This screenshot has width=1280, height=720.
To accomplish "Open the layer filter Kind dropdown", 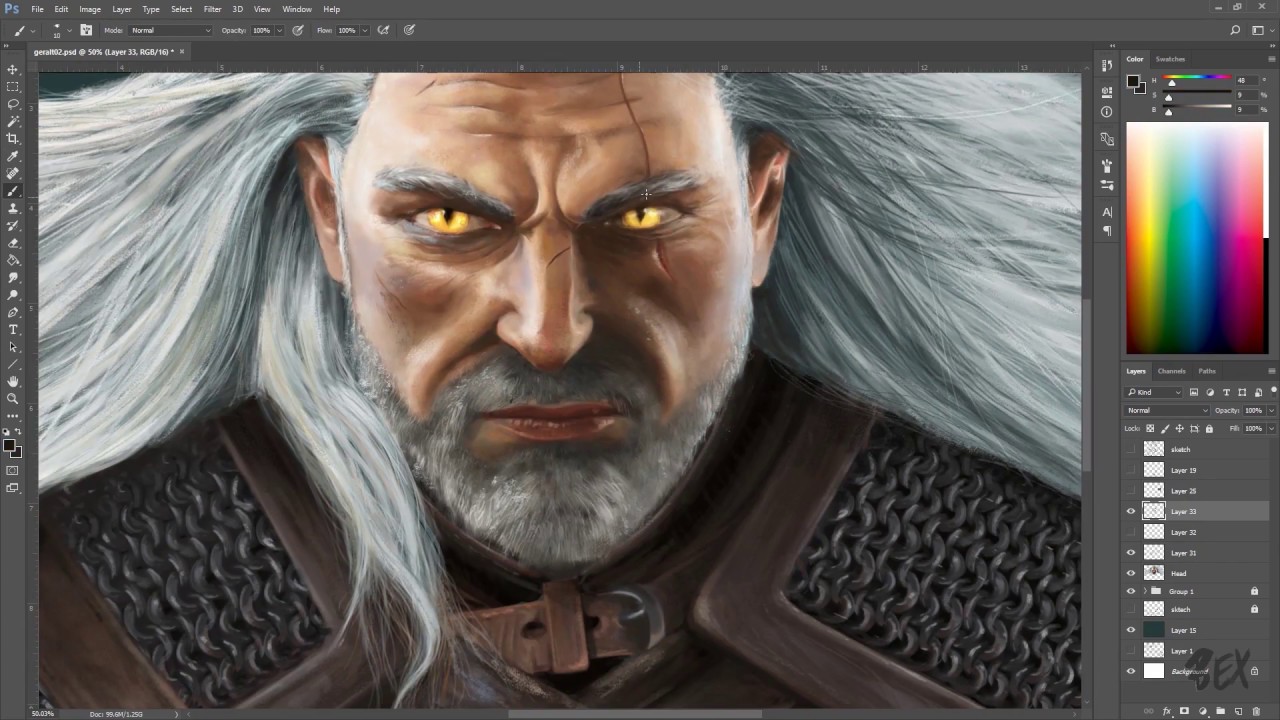I will [x=1153, y=392].
